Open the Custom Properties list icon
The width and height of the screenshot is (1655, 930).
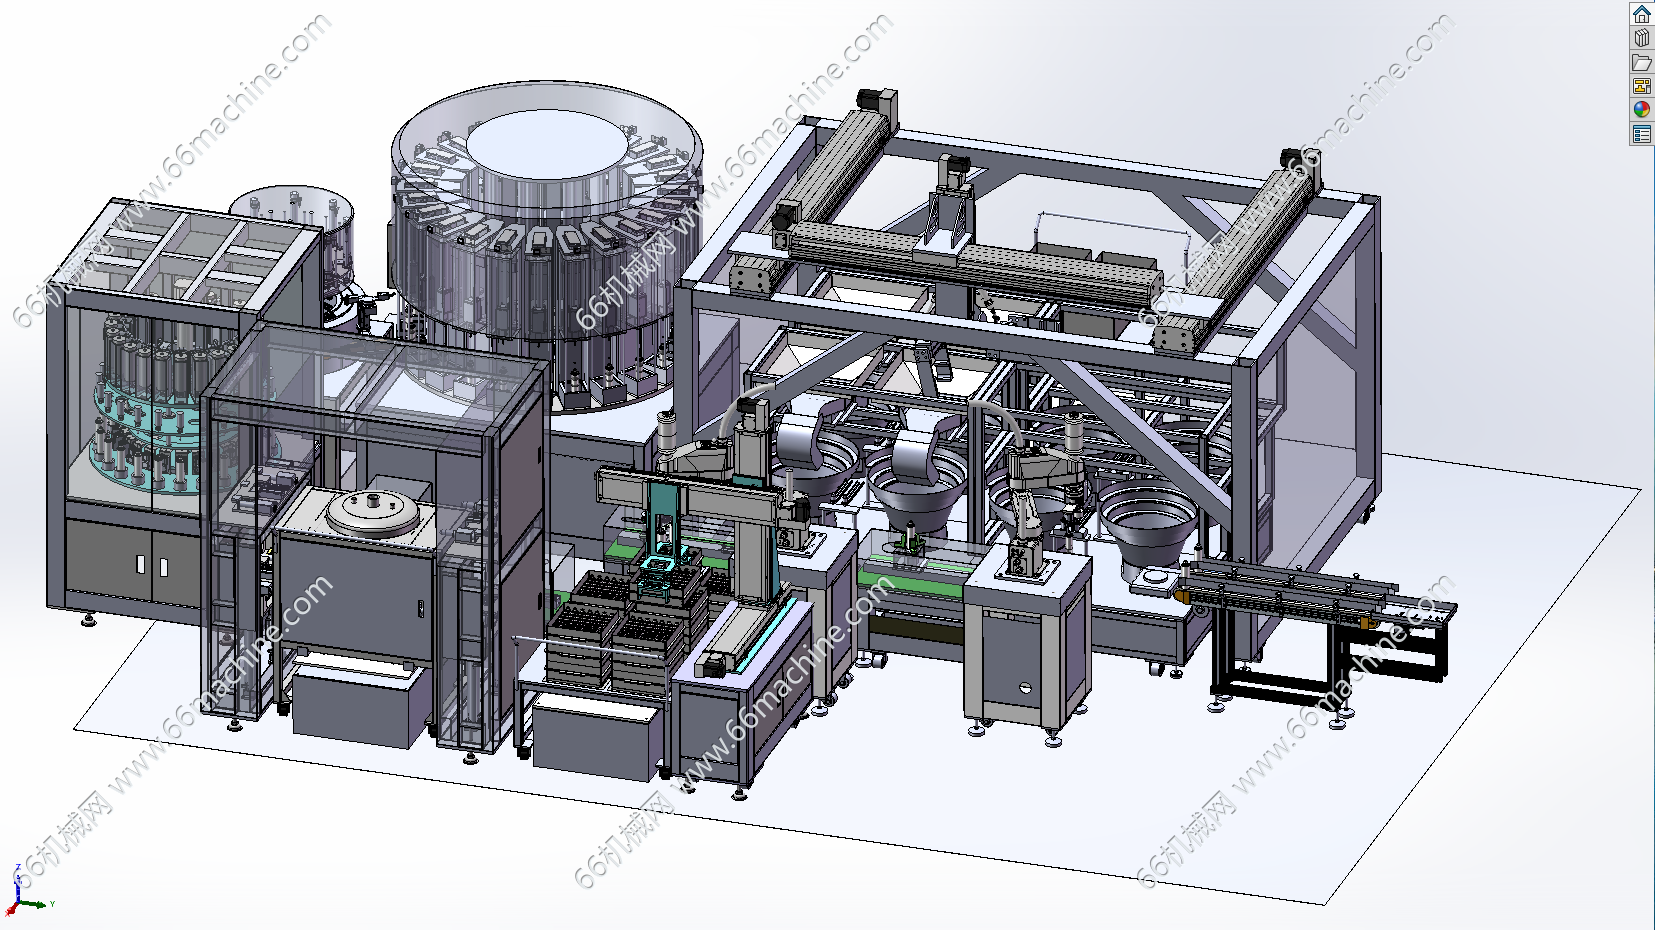[x=1641, y=134]
